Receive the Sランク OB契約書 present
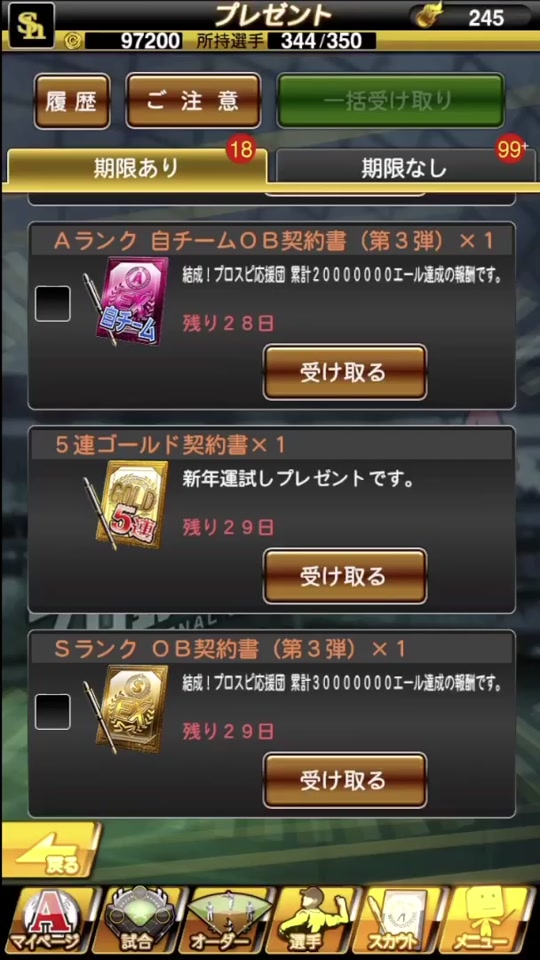This screenshot has width=540, height=960. (x=345, y=780)
